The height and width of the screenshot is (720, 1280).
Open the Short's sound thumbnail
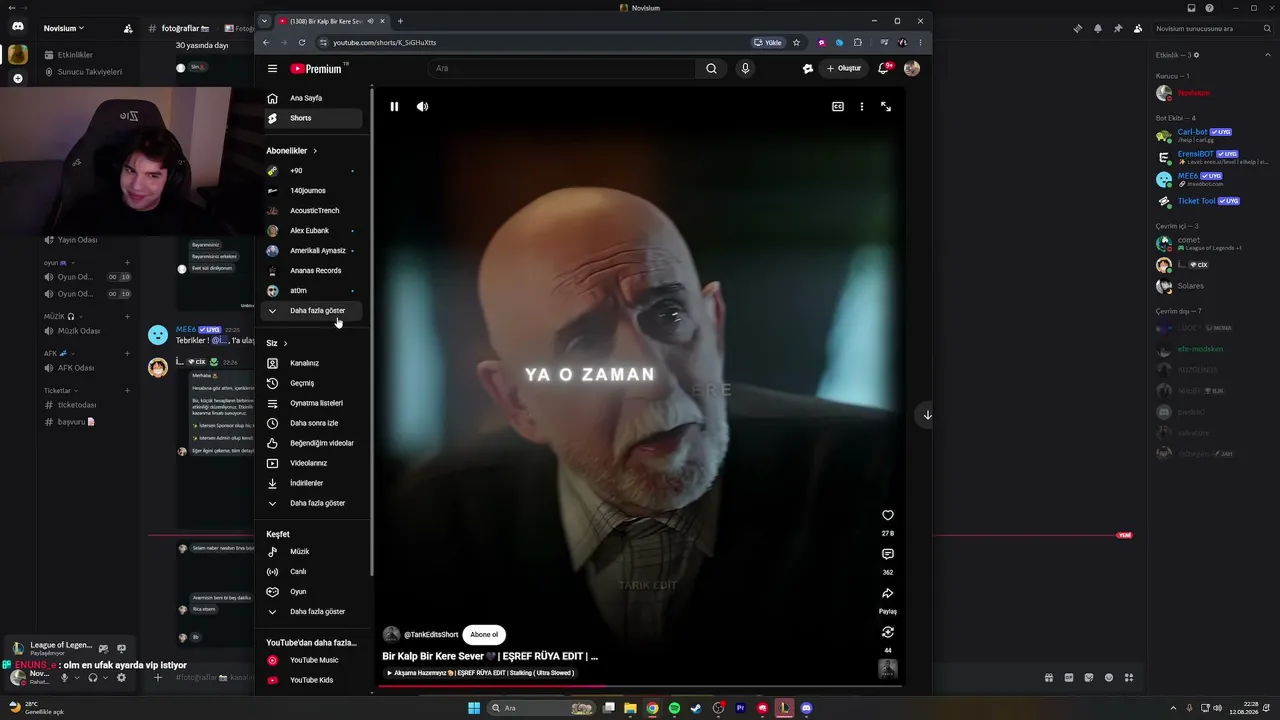pos(888,669)
